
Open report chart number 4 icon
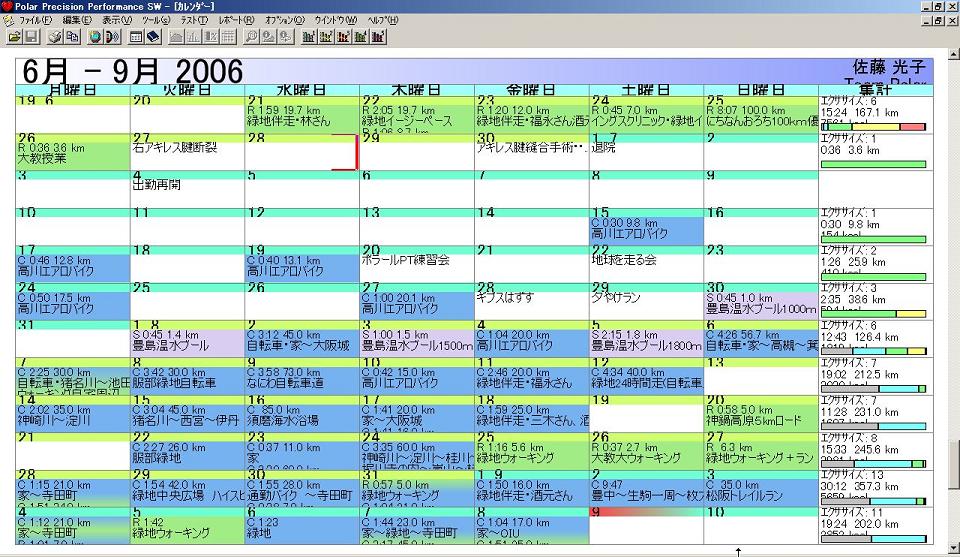360,37
